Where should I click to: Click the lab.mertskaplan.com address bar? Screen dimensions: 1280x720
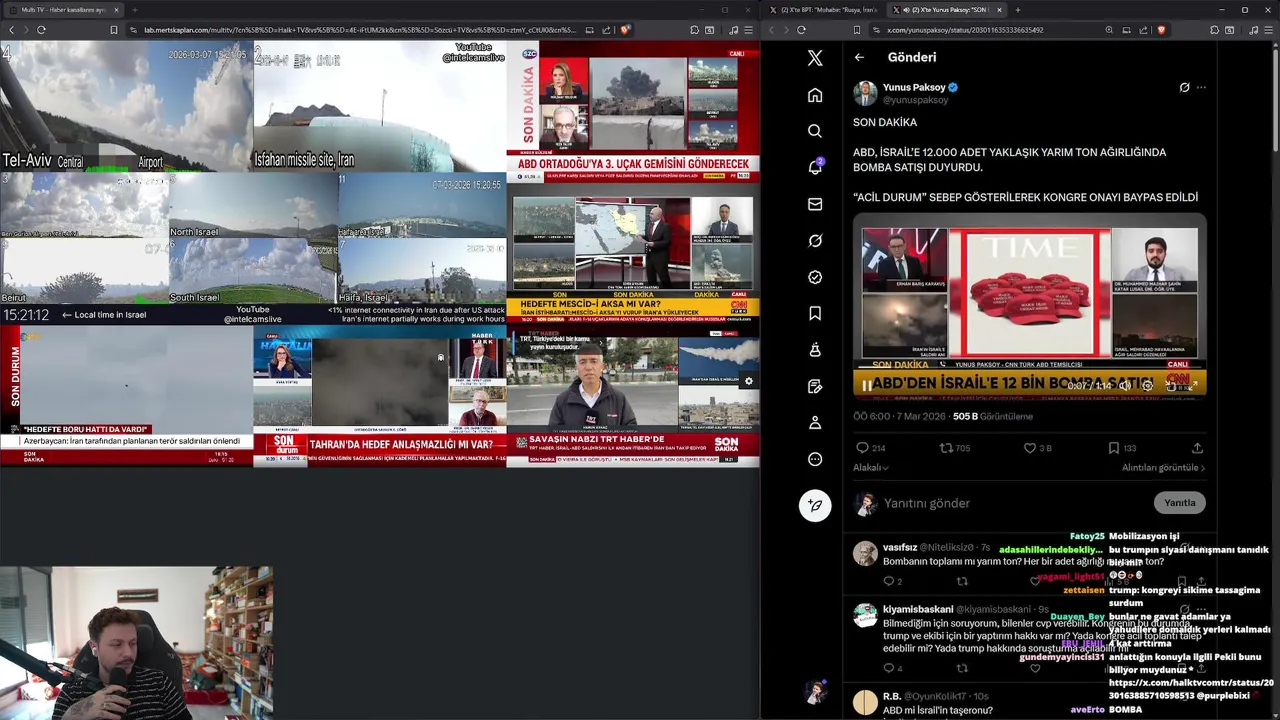click(x=360, y=30)
